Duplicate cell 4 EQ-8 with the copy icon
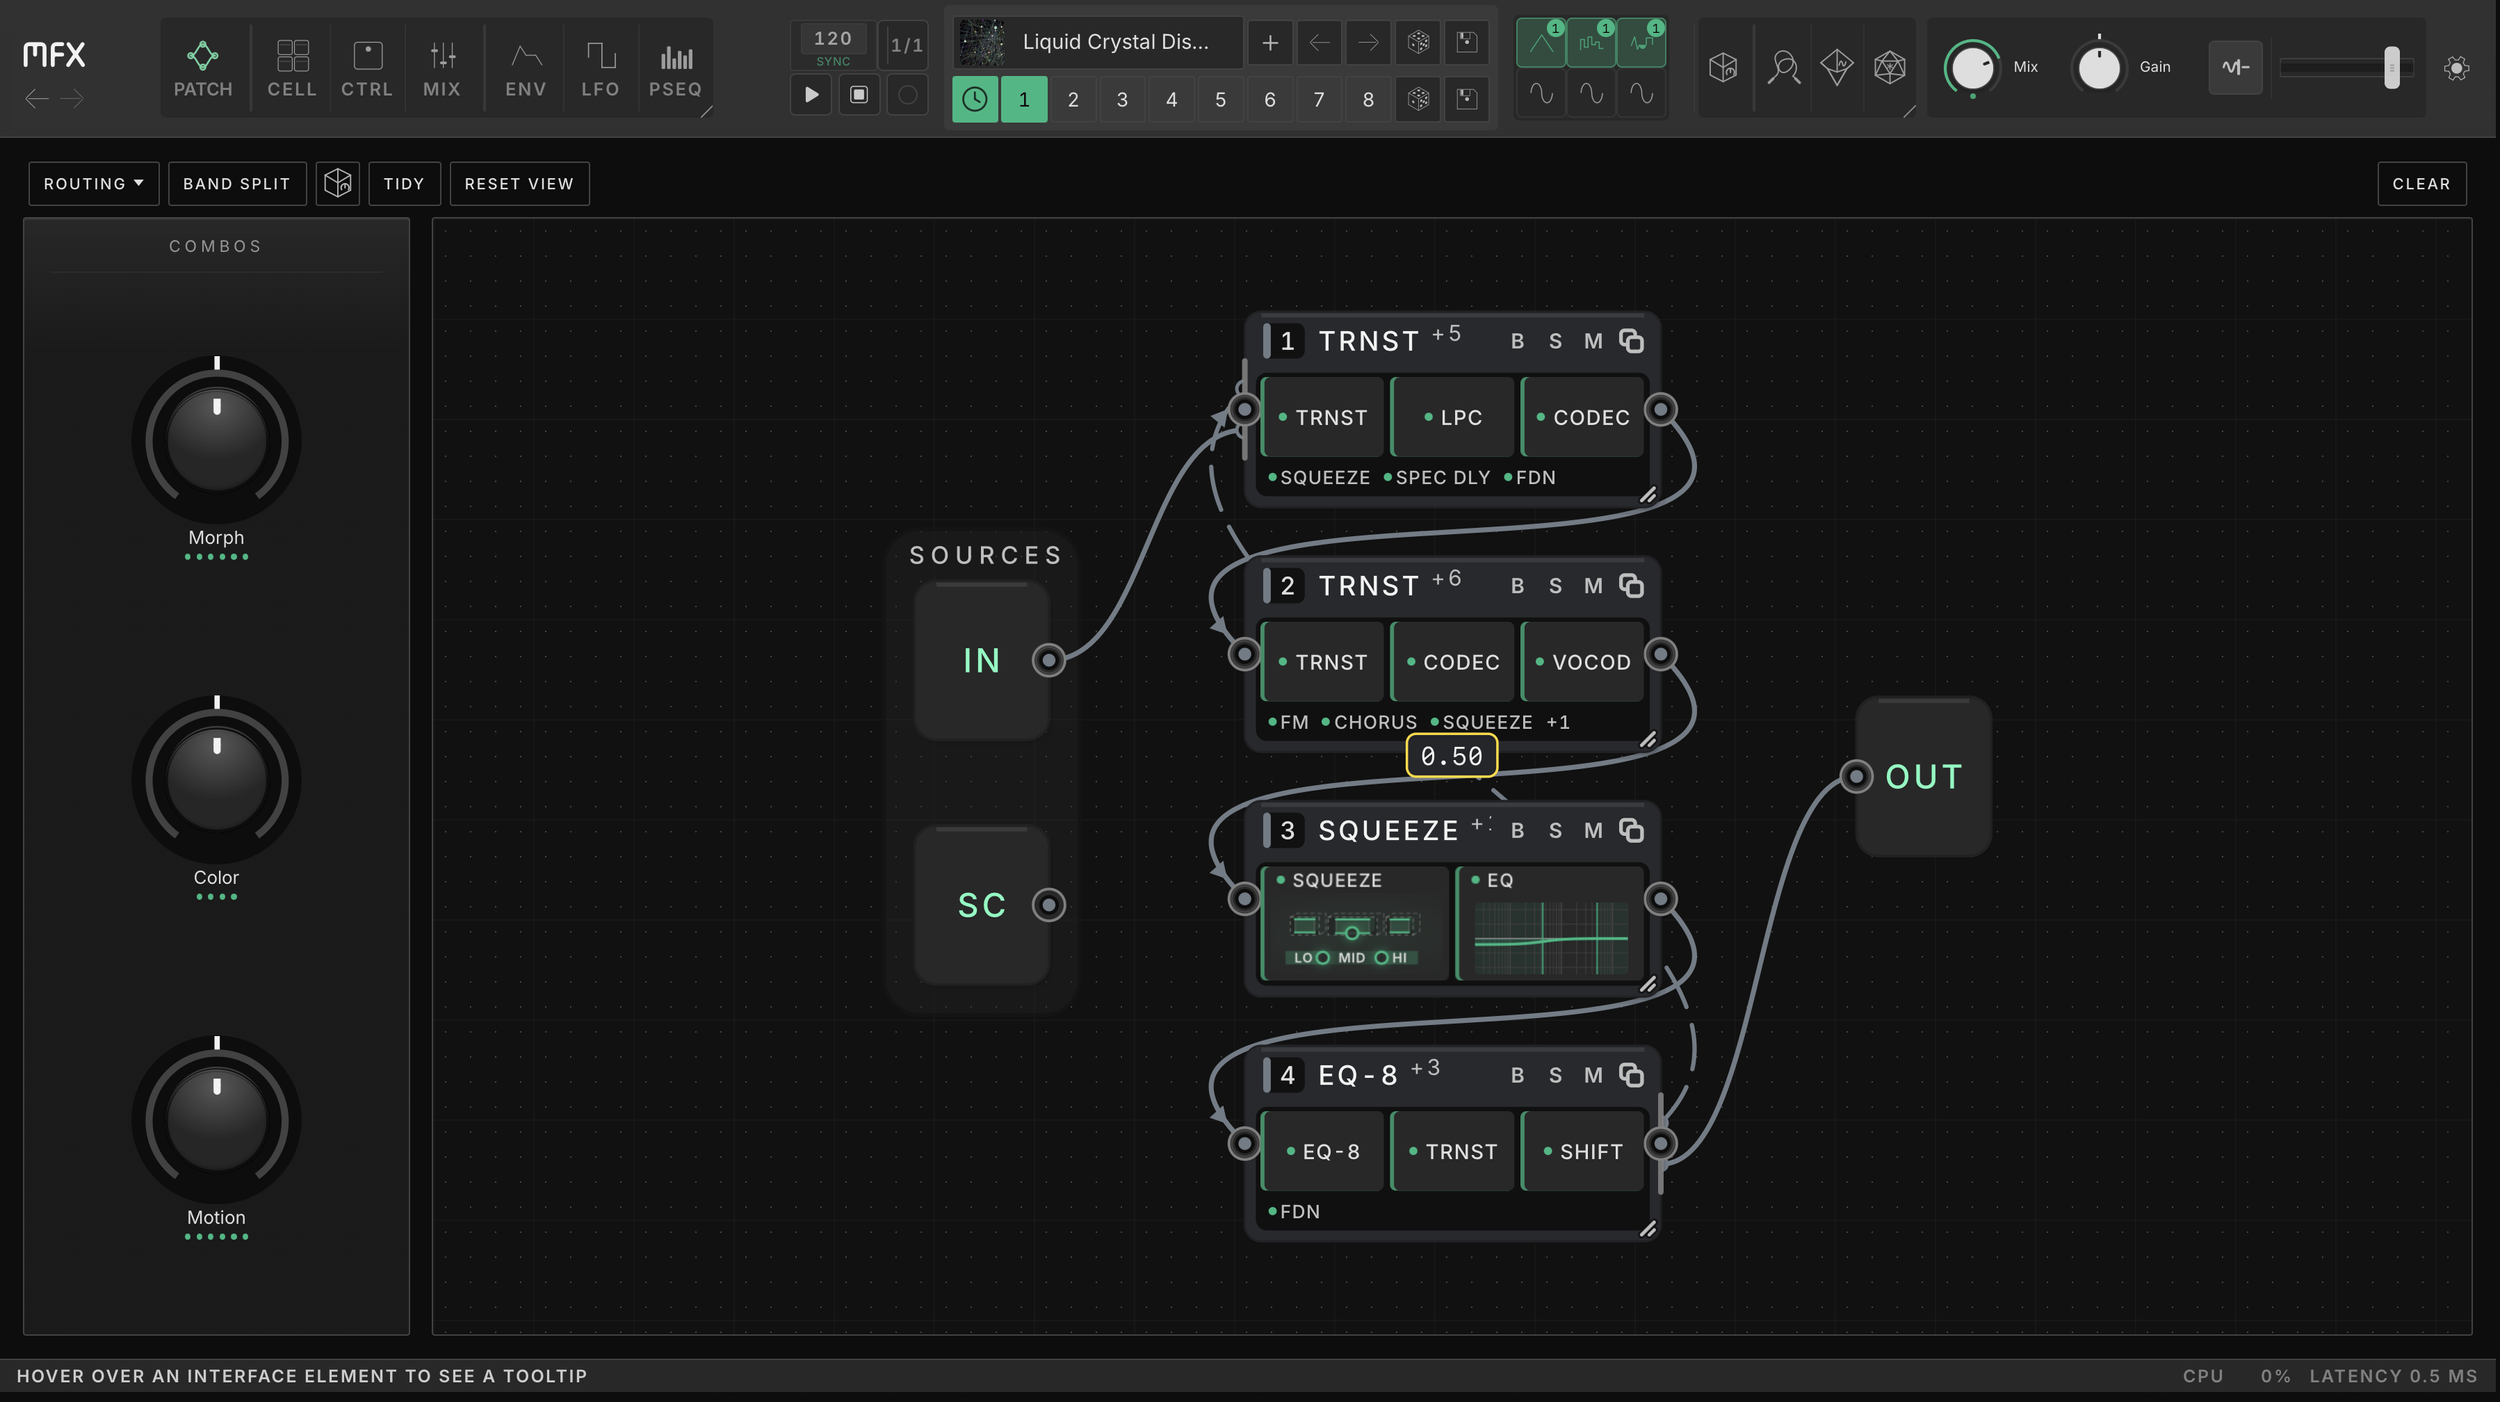This screenshot has width=2500, height=1402. coord(1631,1076)
